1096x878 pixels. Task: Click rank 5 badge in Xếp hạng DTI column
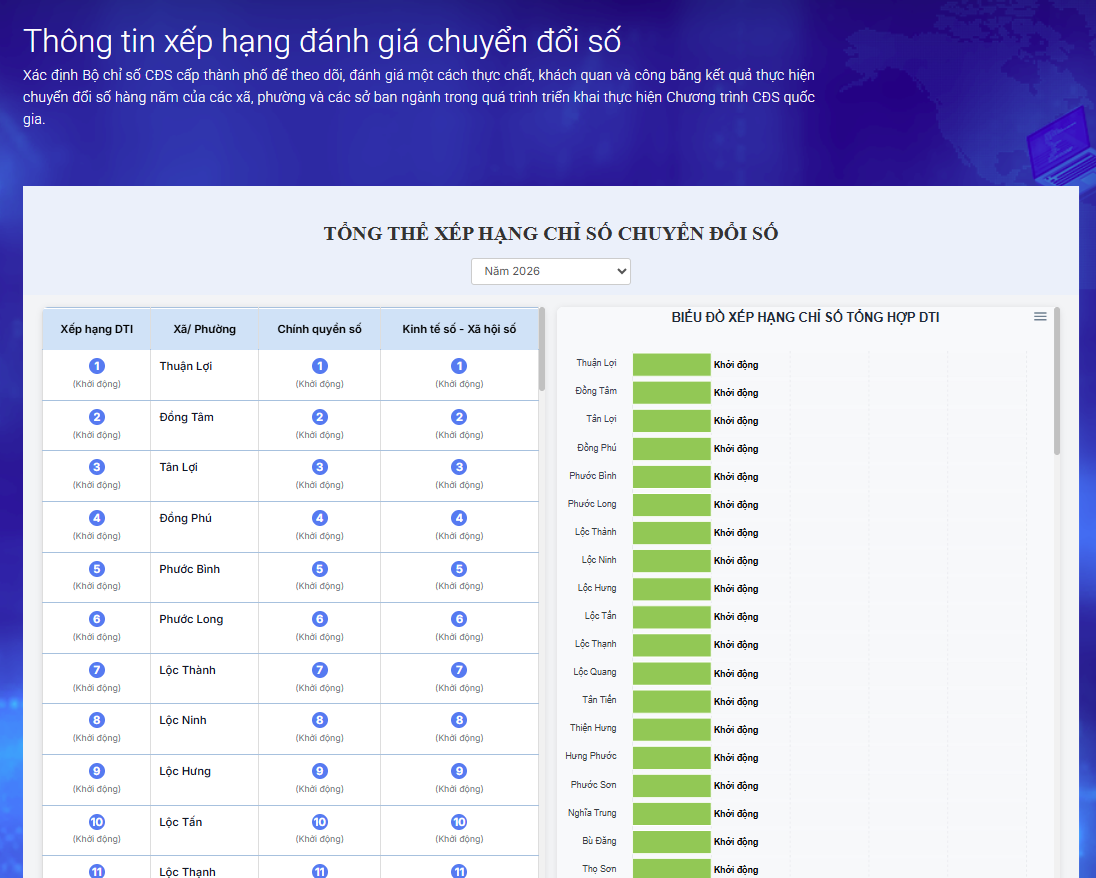96,569
